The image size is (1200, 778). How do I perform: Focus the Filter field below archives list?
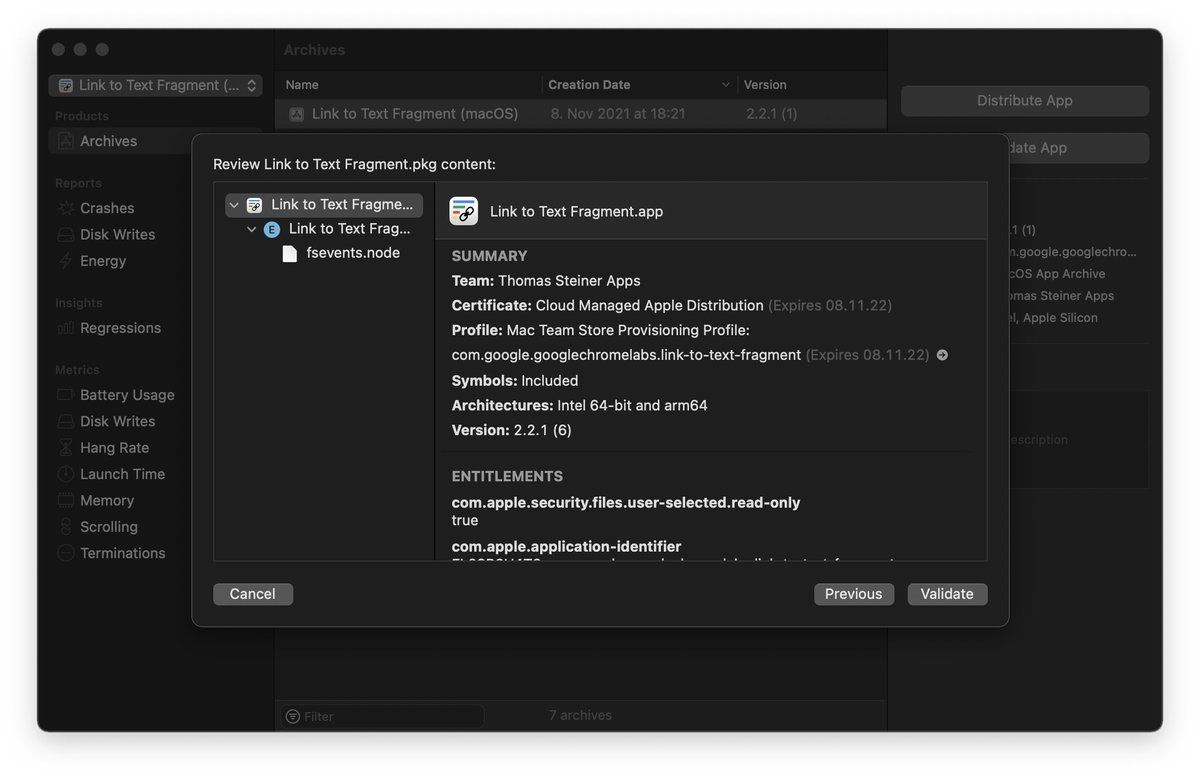pos(384,716)
